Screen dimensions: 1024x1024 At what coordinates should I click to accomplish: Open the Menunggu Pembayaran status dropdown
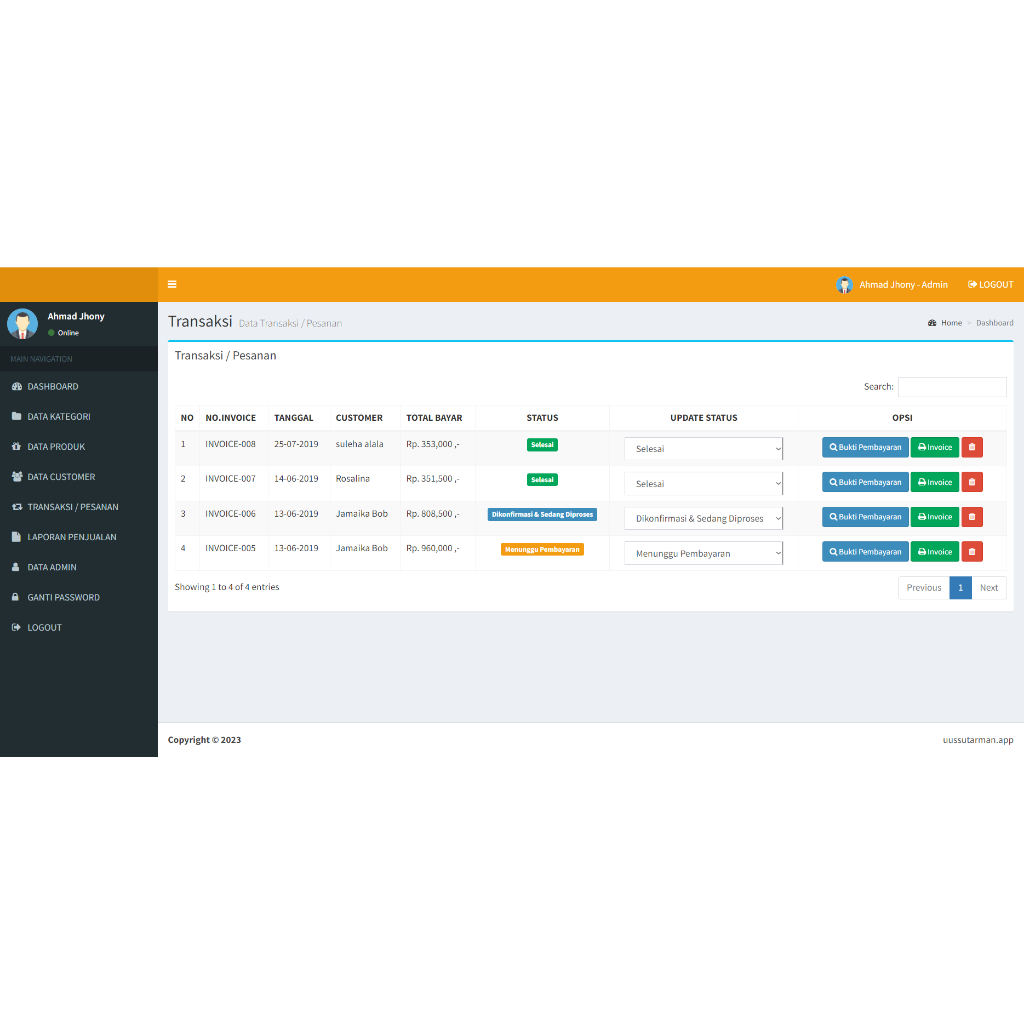[703, 553]
